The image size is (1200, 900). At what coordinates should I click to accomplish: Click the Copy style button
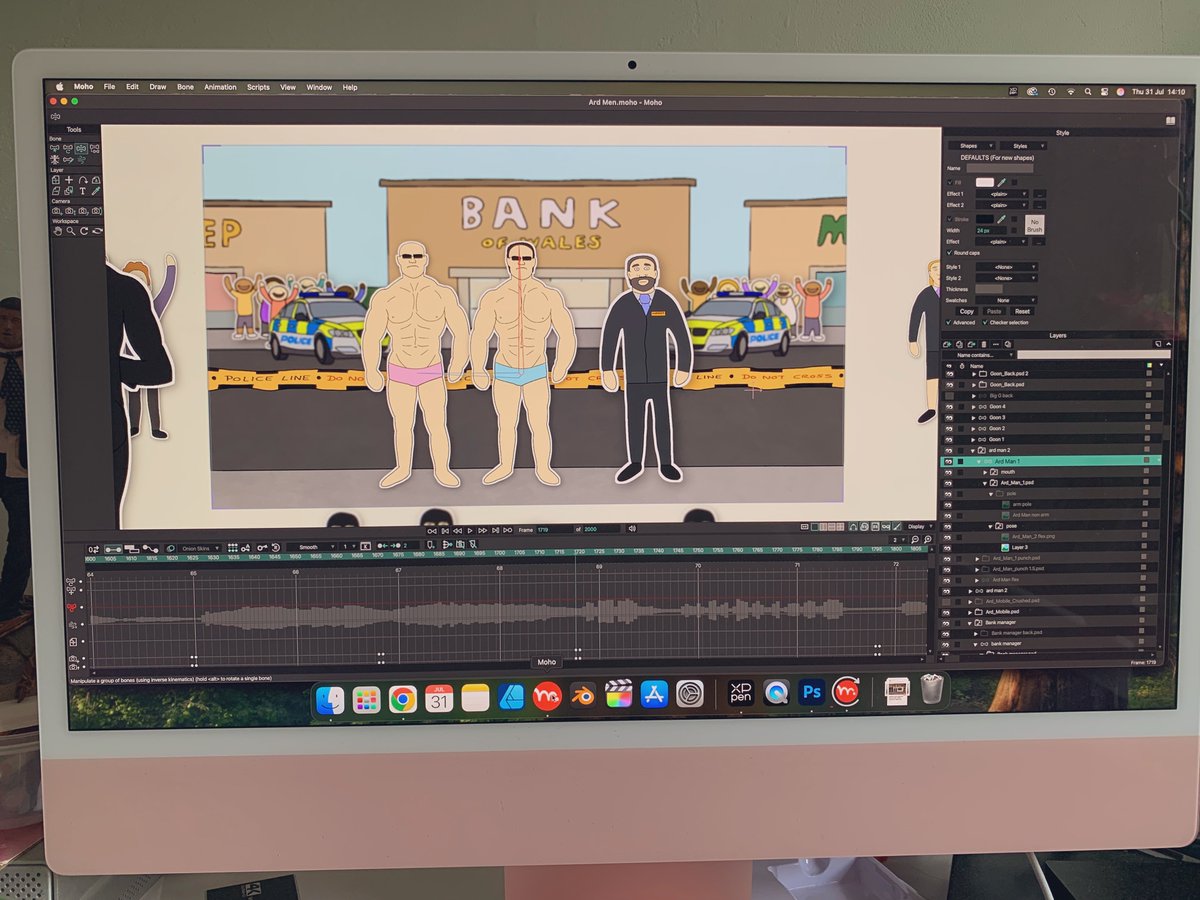967,311
